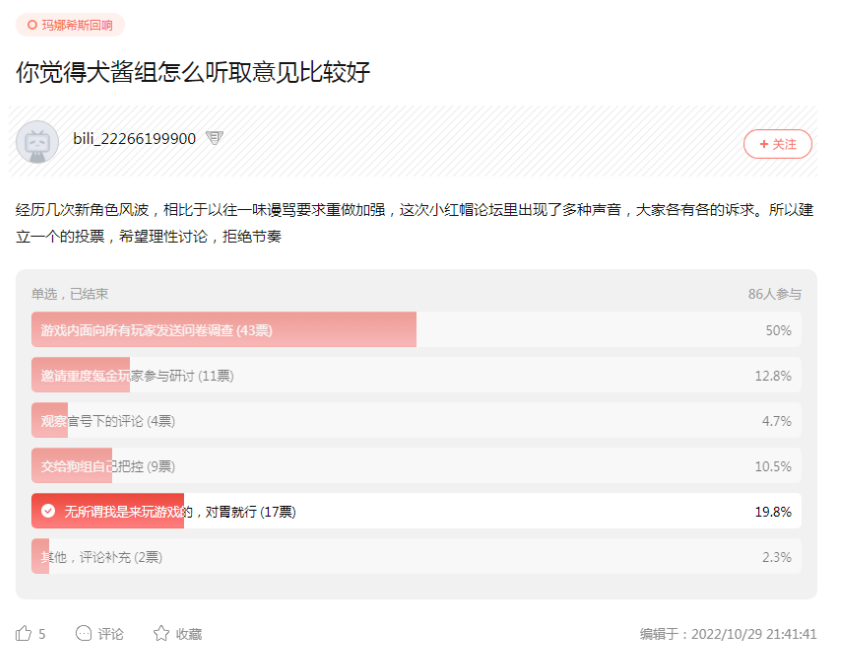Click the user level badge icon
This screenshot has height=669, width=850.
pyautogui.click(x=215, y=138)
